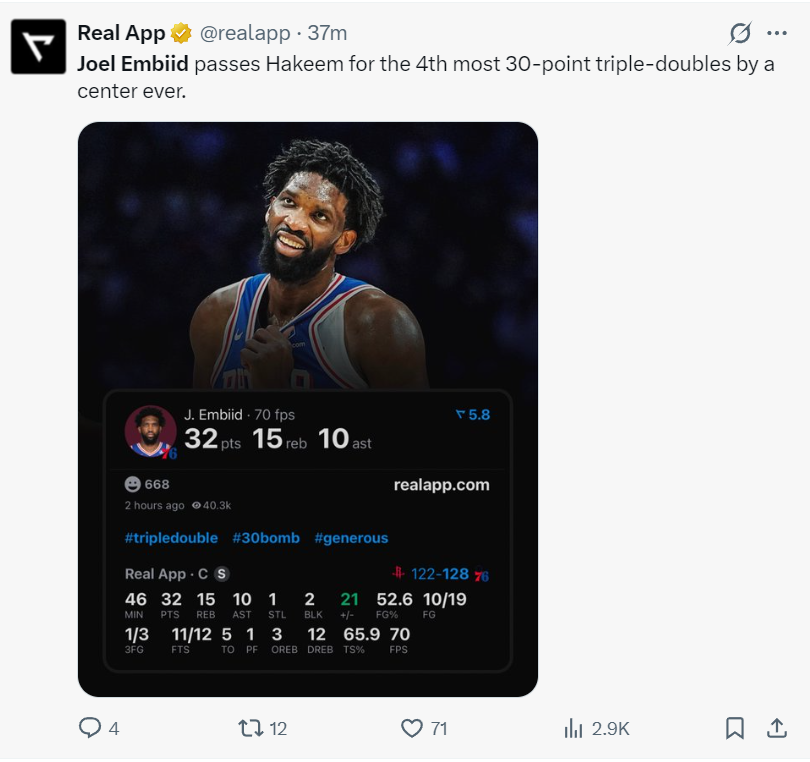Click the reply speech bubble icon
810x762 pixels.
[x=90, y=729]
